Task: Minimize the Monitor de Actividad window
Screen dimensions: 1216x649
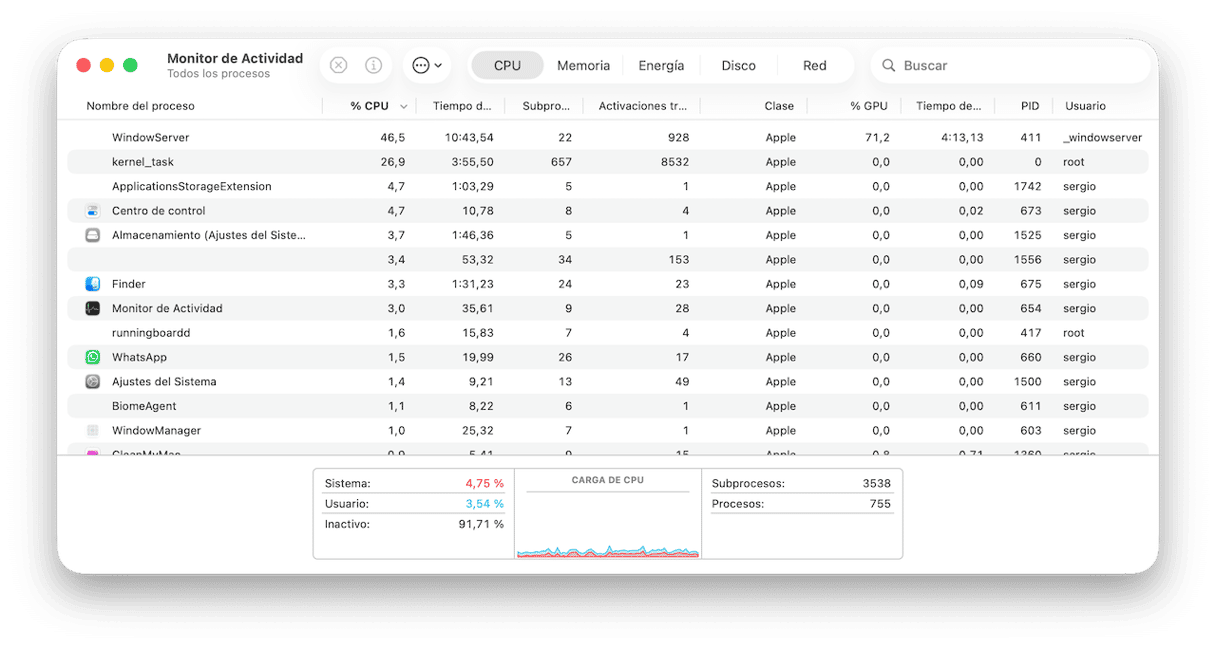Action: coord(106,65)
